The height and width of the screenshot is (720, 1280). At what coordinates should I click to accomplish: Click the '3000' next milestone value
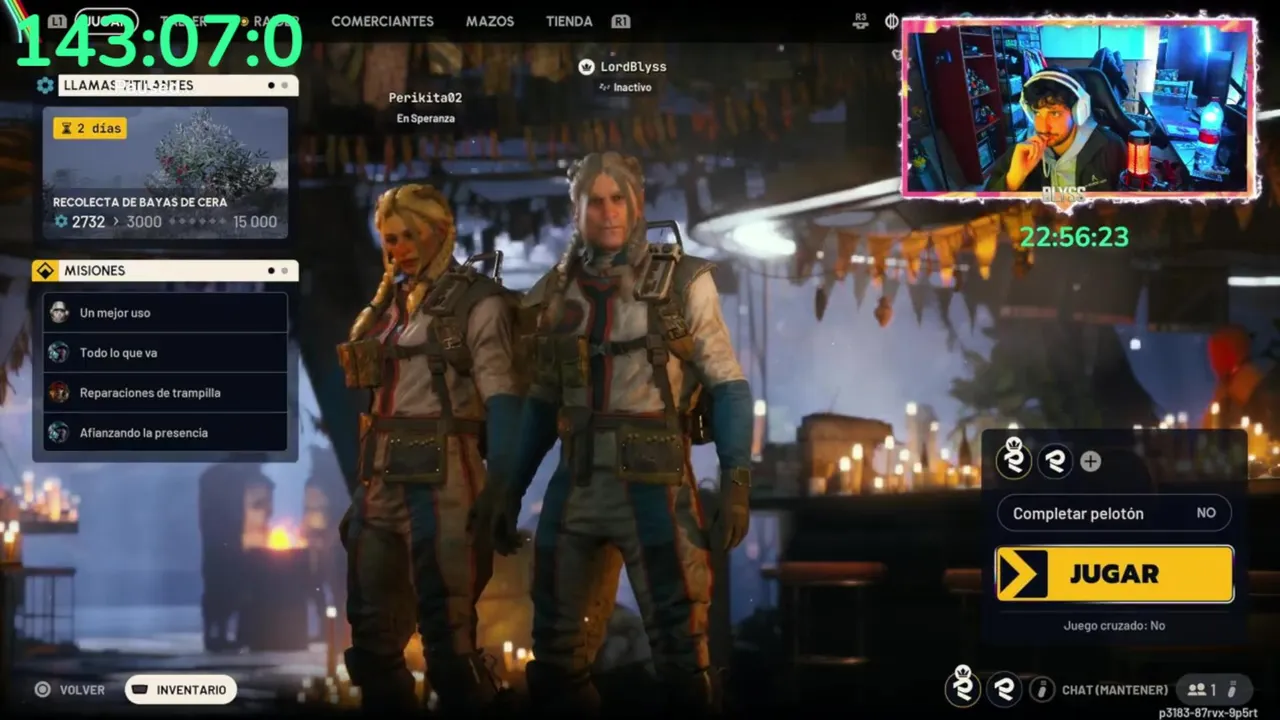tap(144, 222)
